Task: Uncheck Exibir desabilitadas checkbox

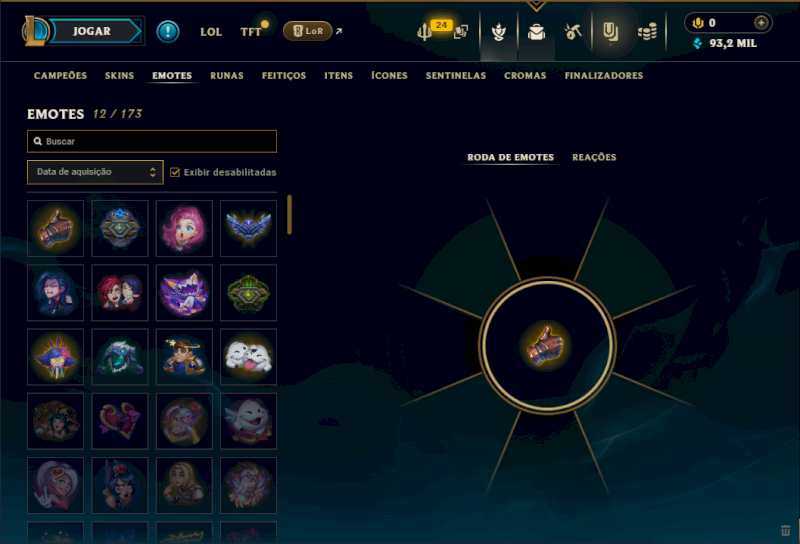Action: [175, 172]
